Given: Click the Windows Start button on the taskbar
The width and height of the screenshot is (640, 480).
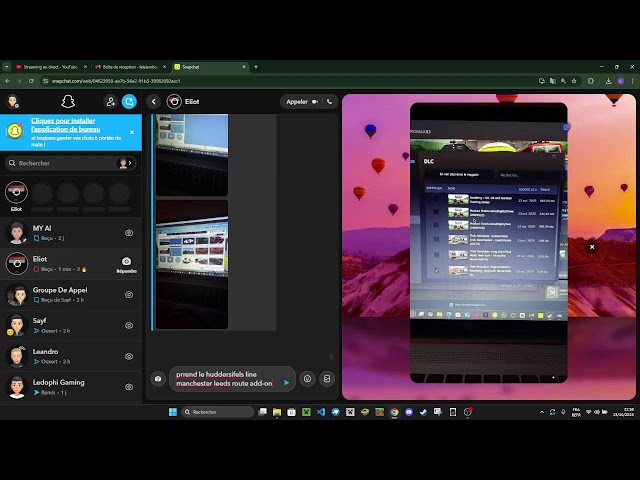Looking at the screenshot, I should click(172, 412).
